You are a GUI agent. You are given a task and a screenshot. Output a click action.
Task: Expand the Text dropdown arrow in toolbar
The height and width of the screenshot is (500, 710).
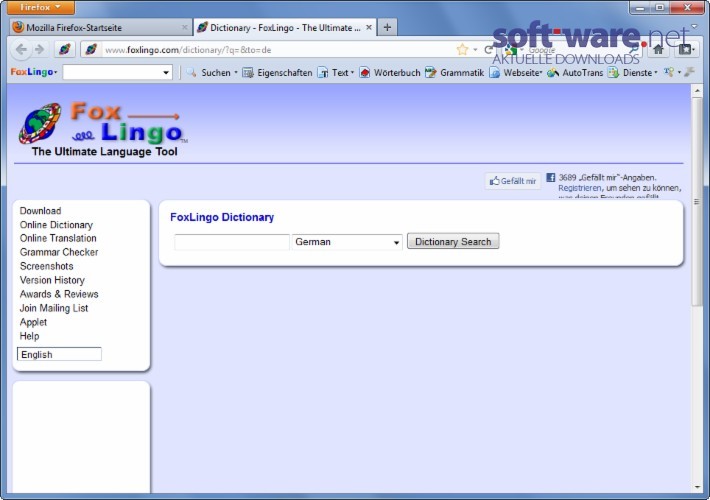click(x=352, y=72)
